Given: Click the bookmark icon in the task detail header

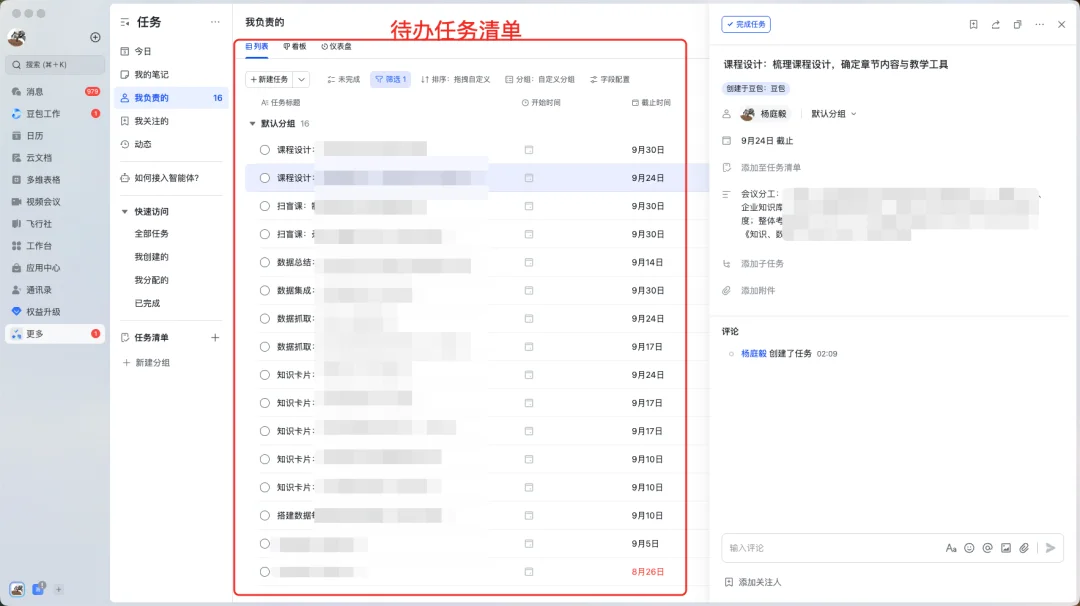Looking at the screenshot, I should point(973,24).
